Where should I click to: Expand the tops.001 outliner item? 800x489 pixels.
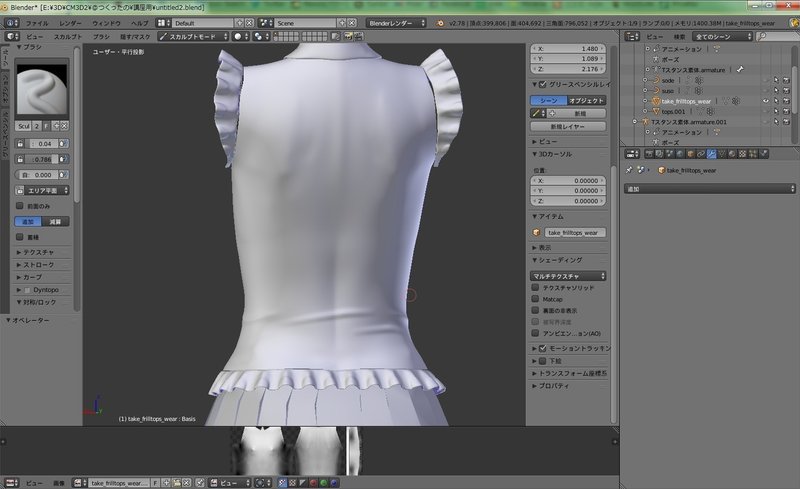645,111
